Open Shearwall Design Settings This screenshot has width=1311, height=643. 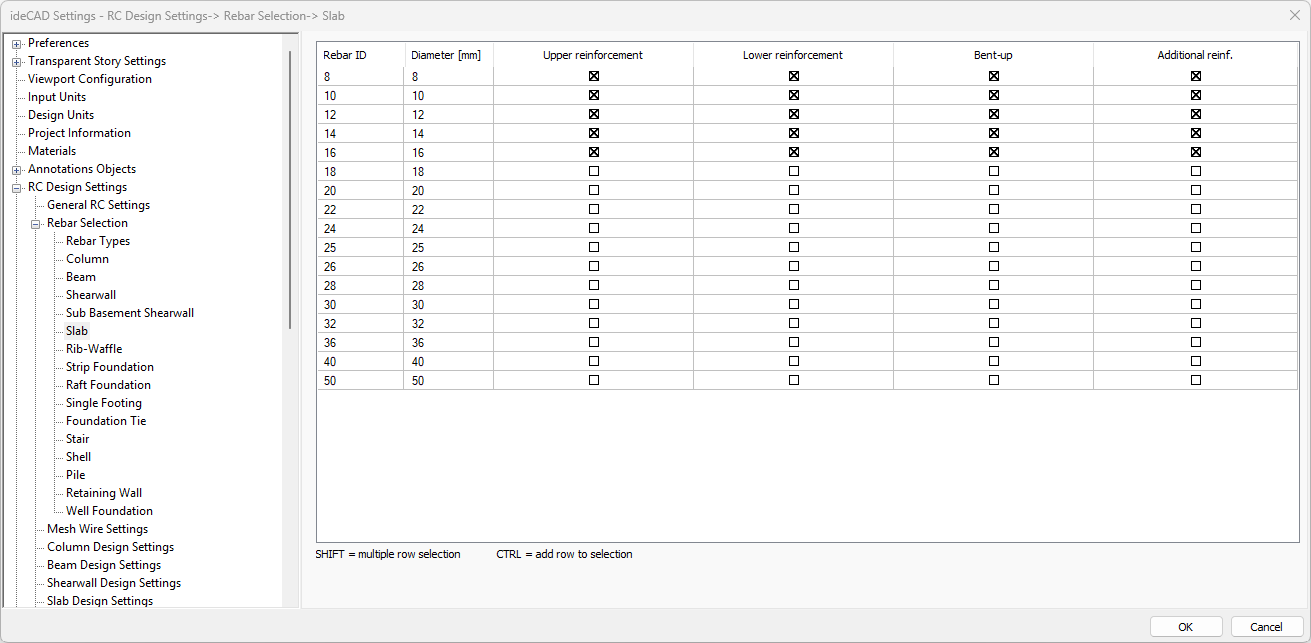click(x=114, y=583)
